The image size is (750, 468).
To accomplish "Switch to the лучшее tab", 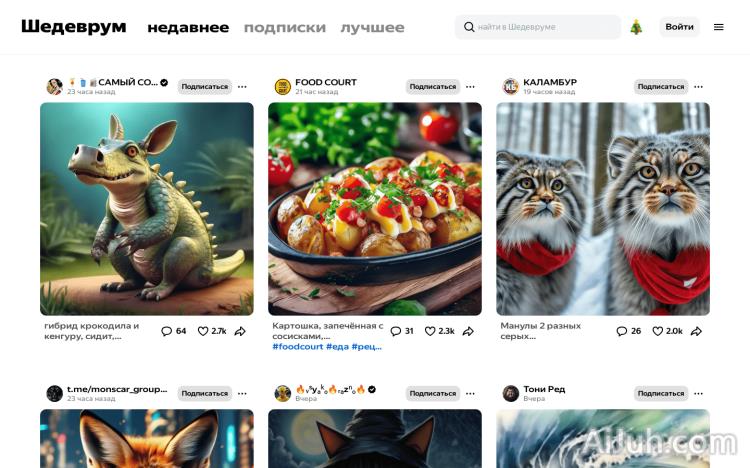I will pos(372,28).
